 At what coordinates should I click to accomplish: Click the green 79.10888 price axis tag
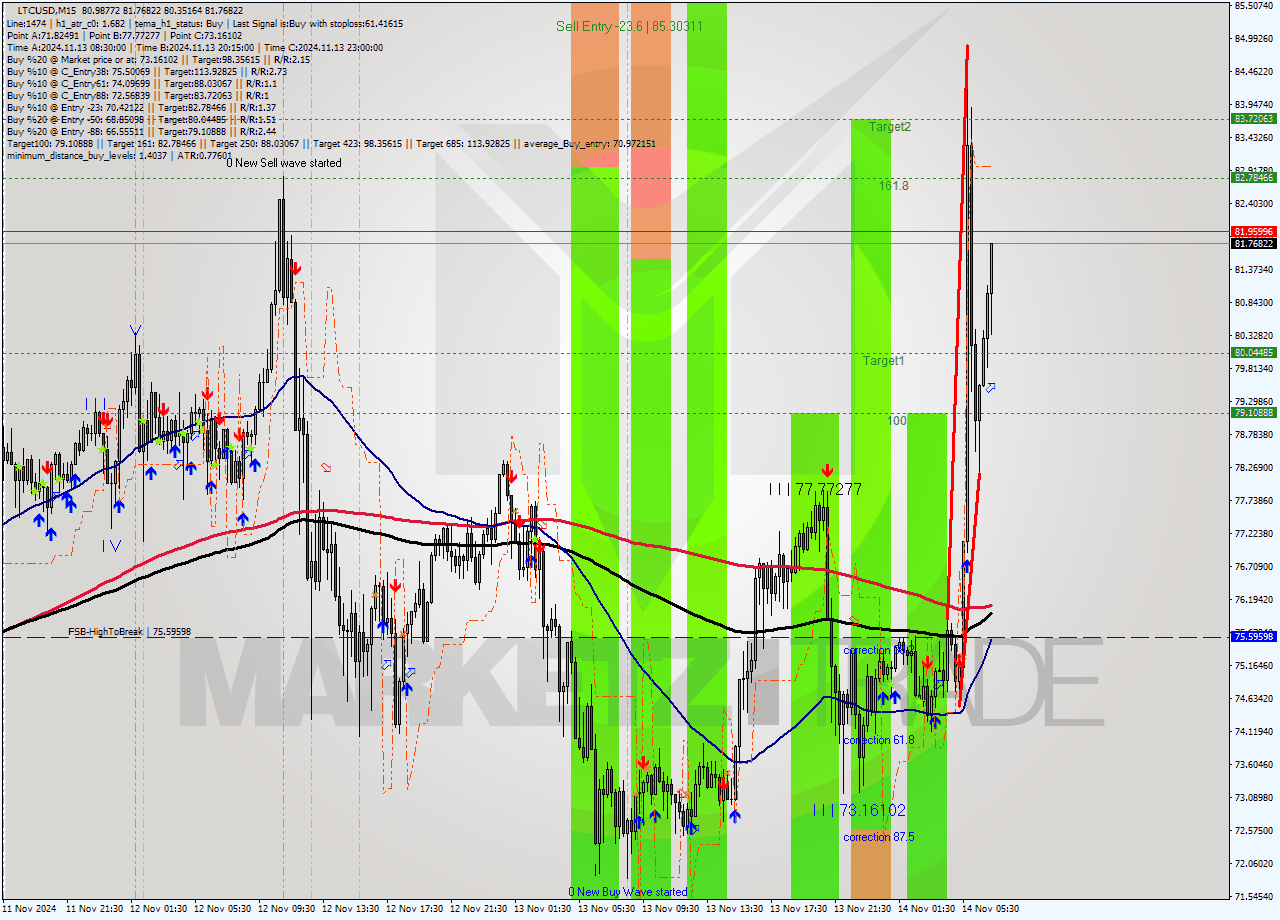tap(1253, 412)
